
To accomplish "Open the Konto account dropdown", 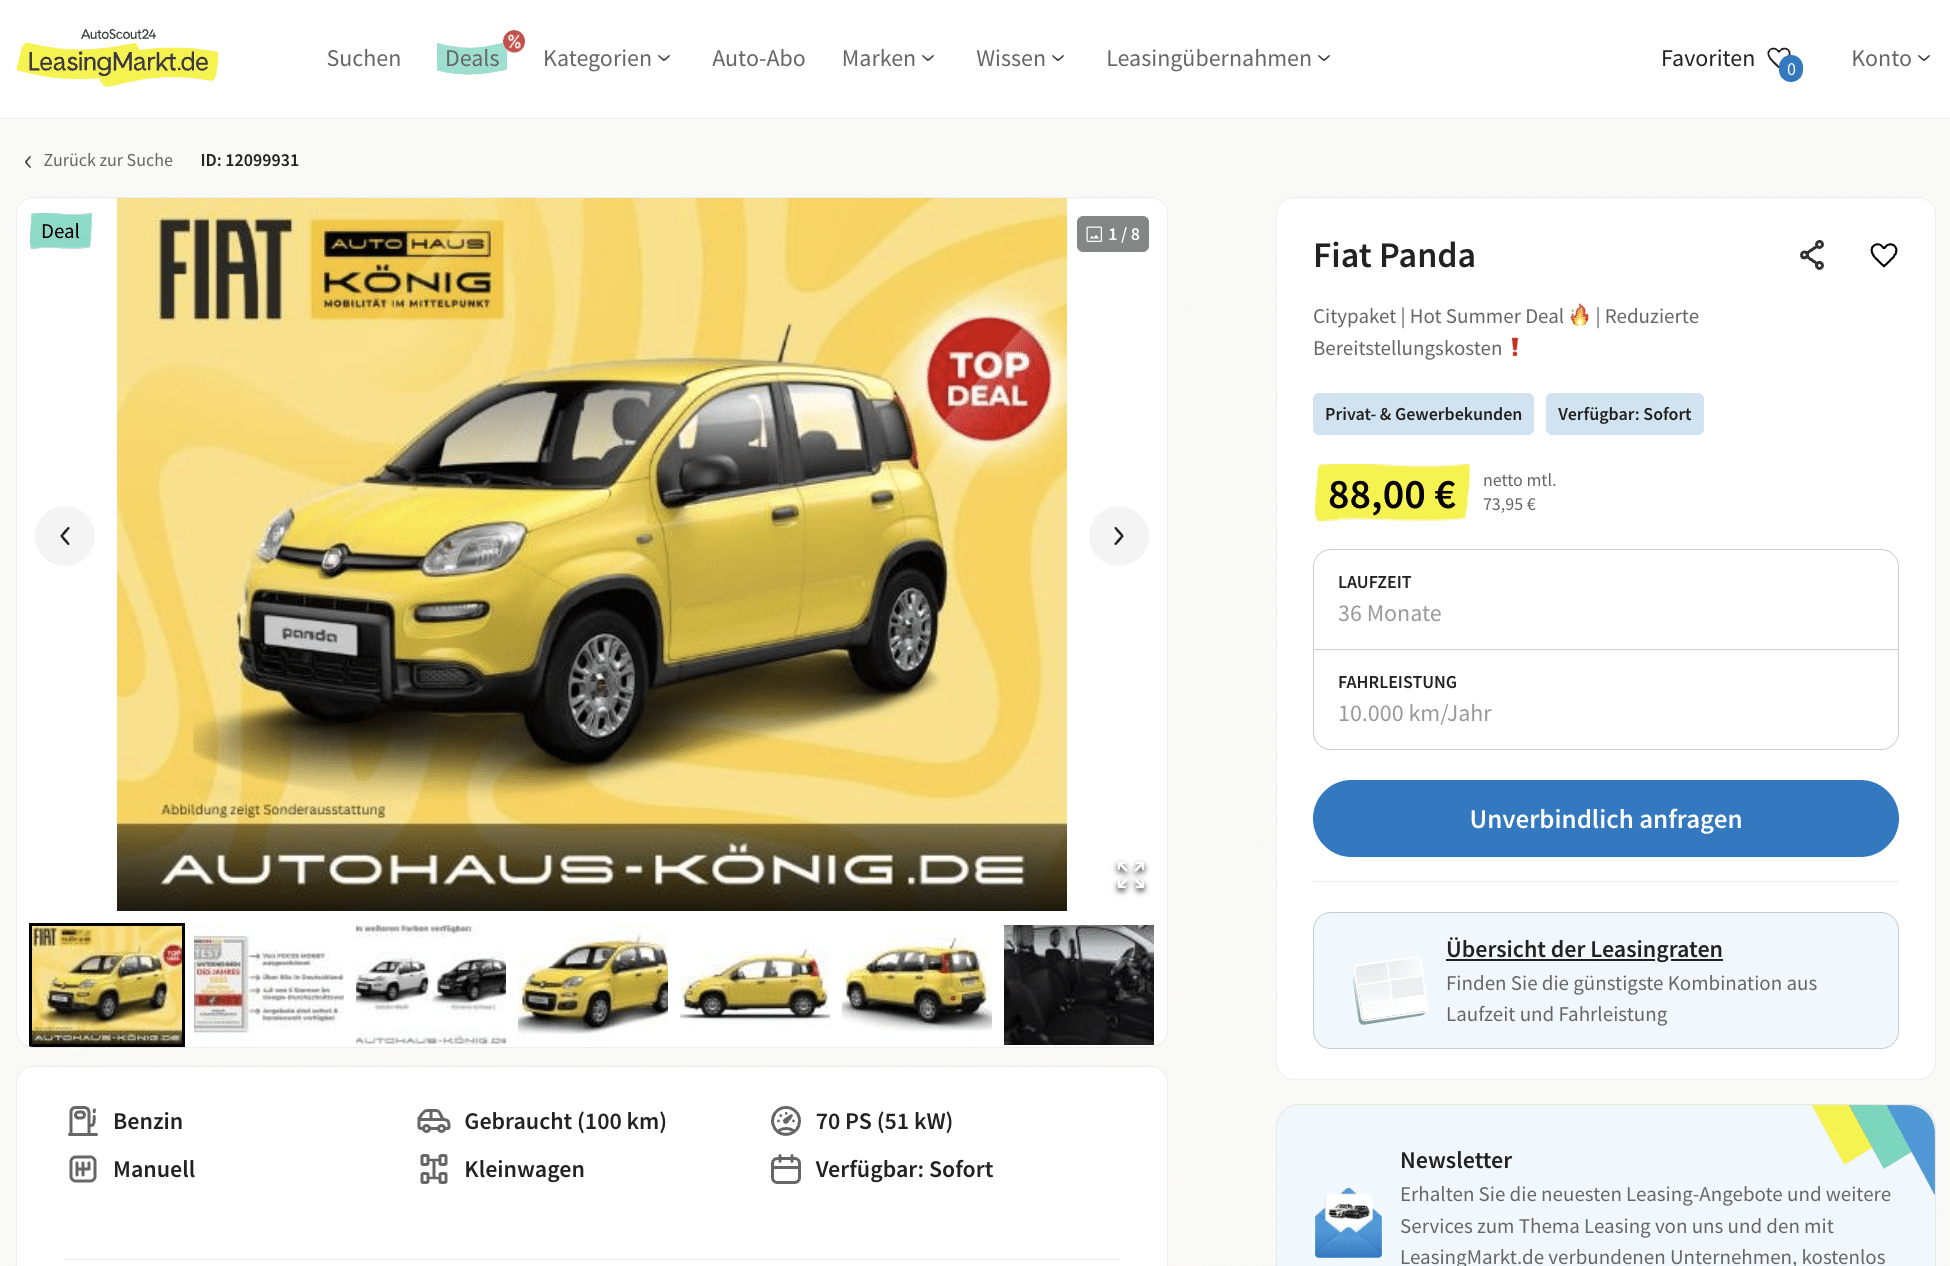I will coord(1889,58).
